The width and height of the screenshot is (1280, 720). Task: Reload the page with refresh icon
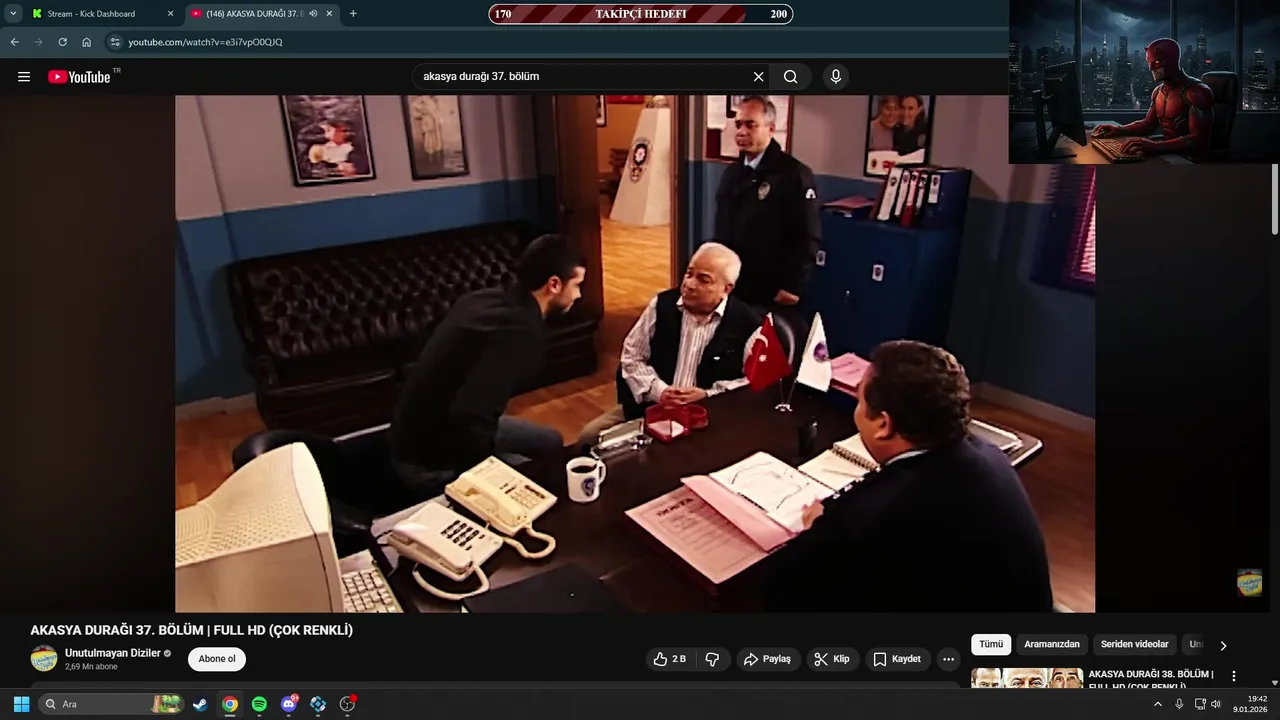tap(62, 42)
